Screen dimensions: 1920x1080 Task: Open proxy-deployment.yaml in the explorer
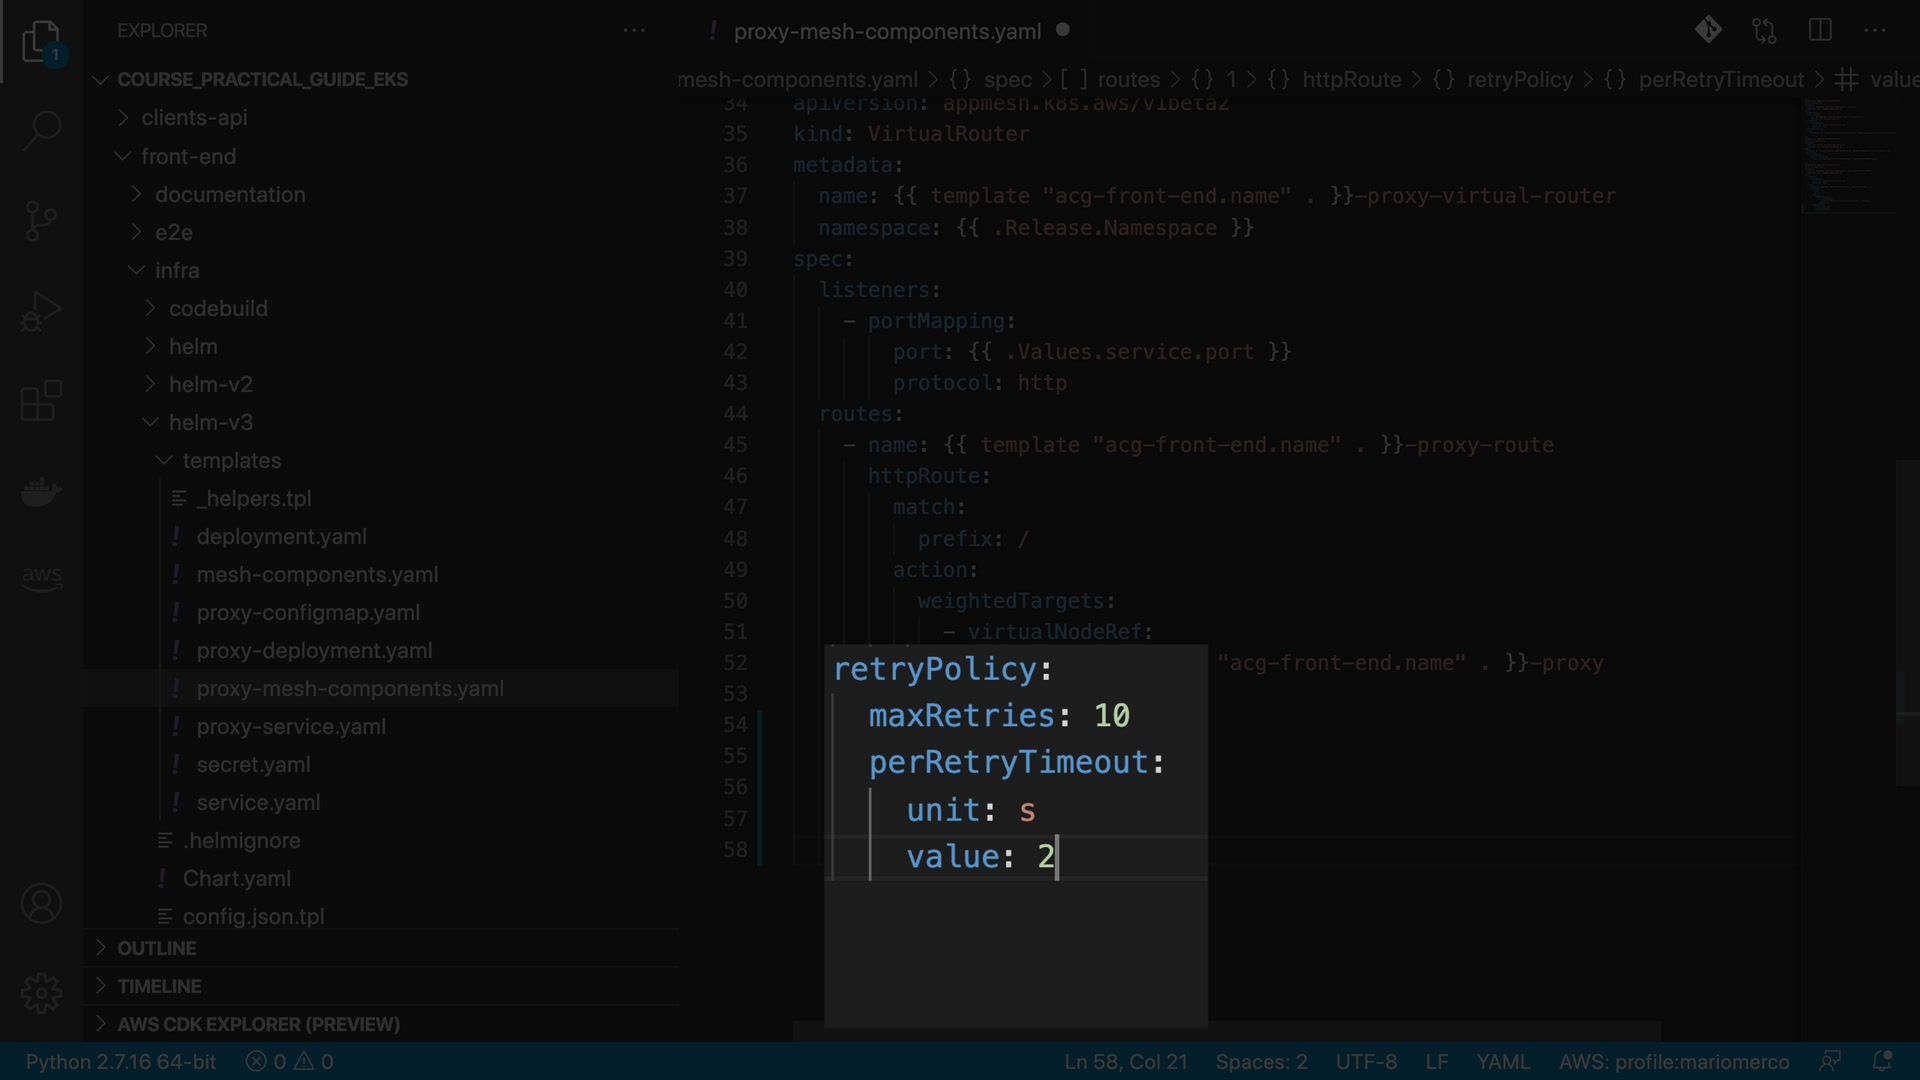[314, 651]
